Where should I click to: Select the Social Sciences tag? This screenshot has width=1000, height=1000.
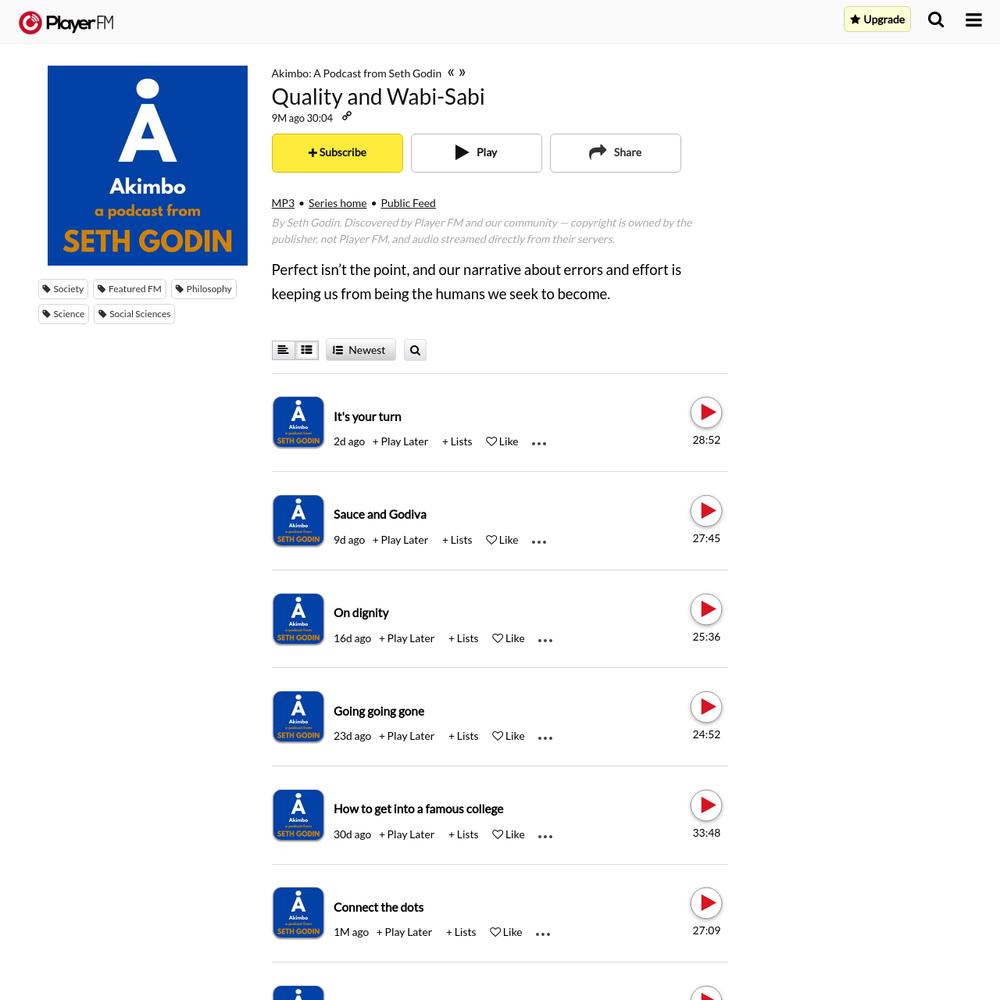click(x=134, y=314)
